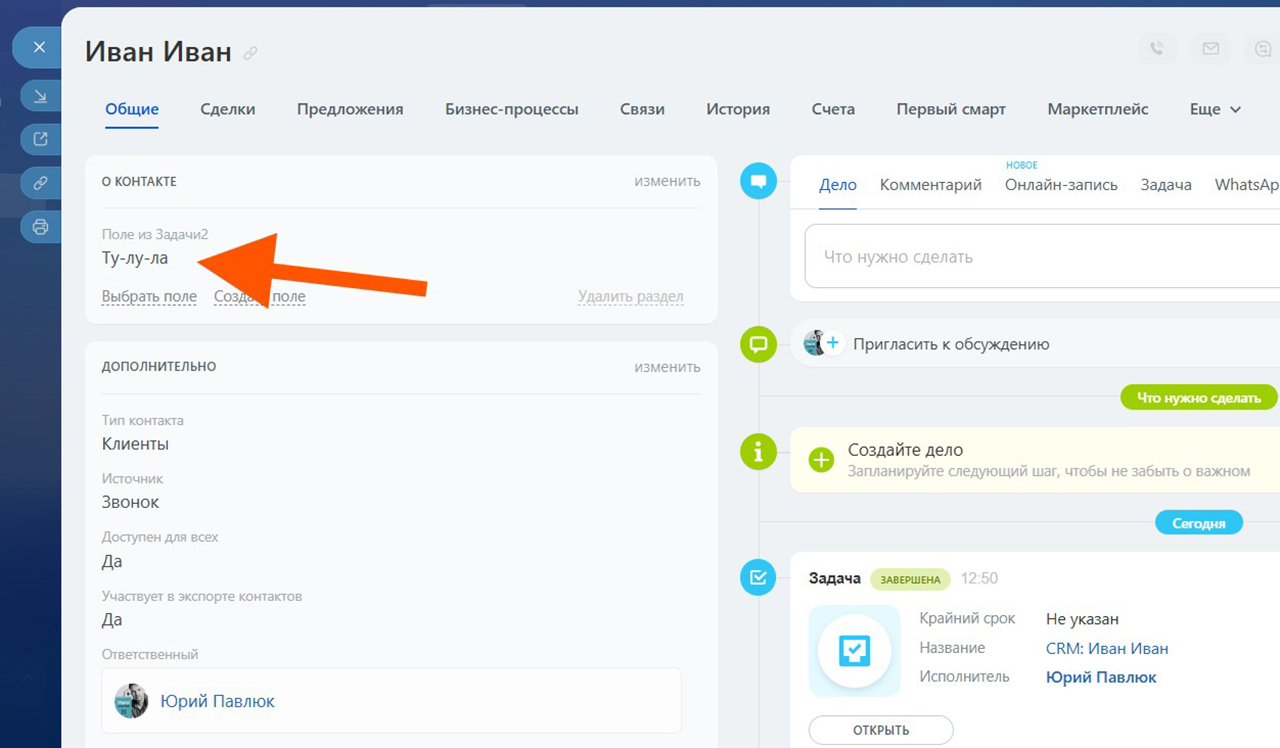Screen dimensions: 1280x748
Task: Click the phone call icon in the header
Action: tap(1158, 48)
